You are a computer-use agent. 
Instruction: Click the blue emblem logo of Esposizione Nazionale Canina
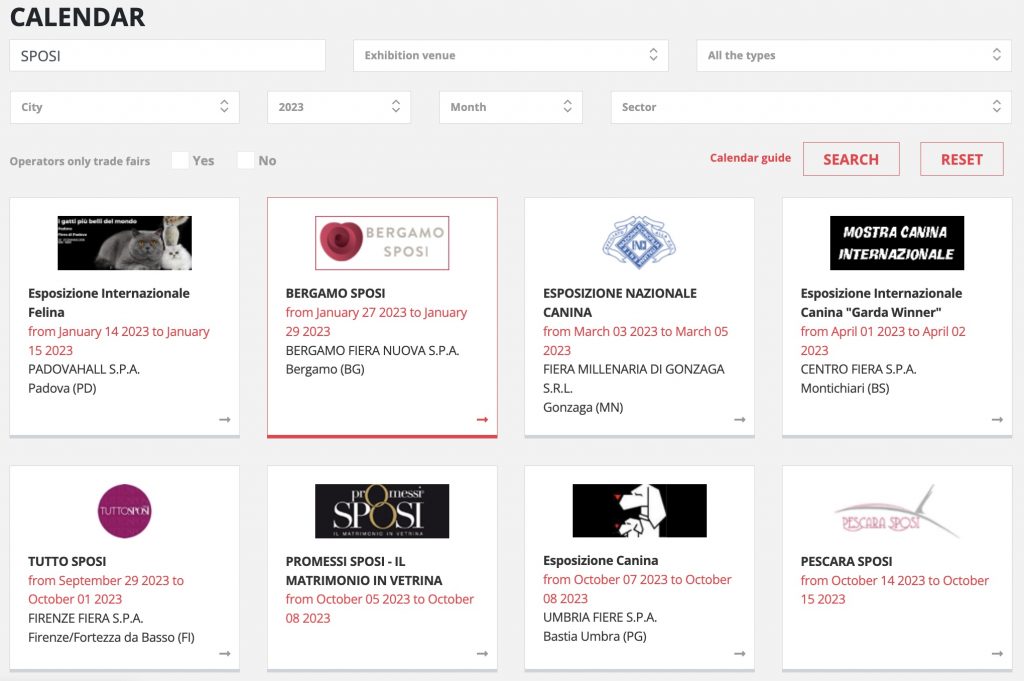pyautogui.click(x=639, y=242)
